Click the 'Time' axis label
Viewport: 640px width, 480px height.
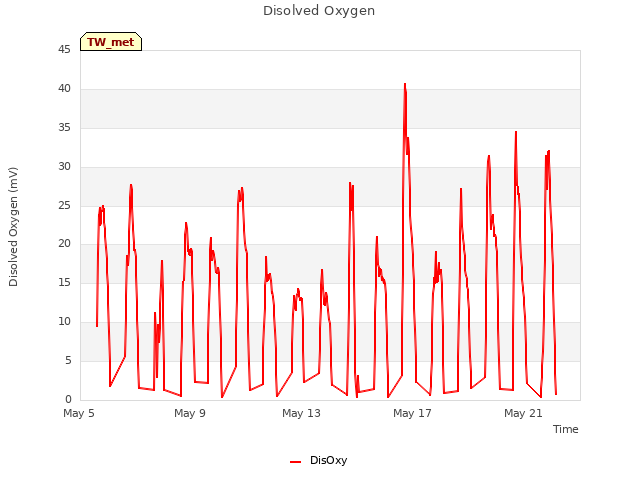coord(566,429)
